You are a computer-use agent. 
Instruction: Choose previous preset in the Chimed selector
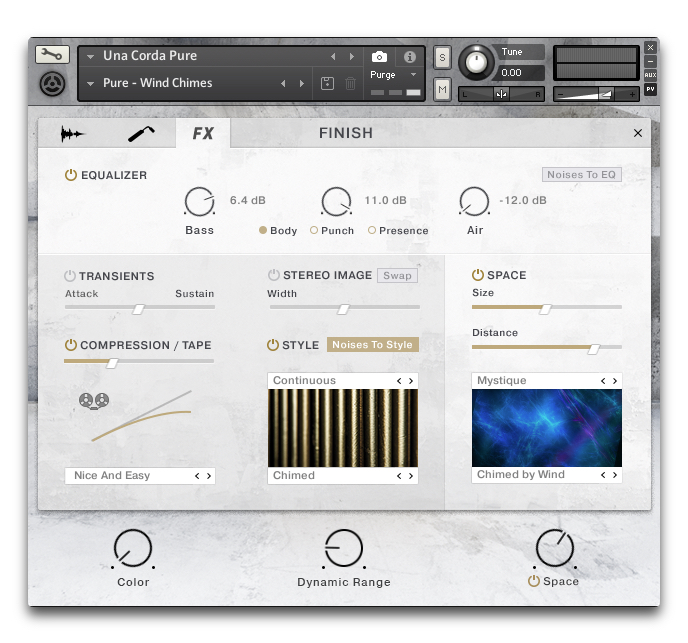tap(399, 476)
